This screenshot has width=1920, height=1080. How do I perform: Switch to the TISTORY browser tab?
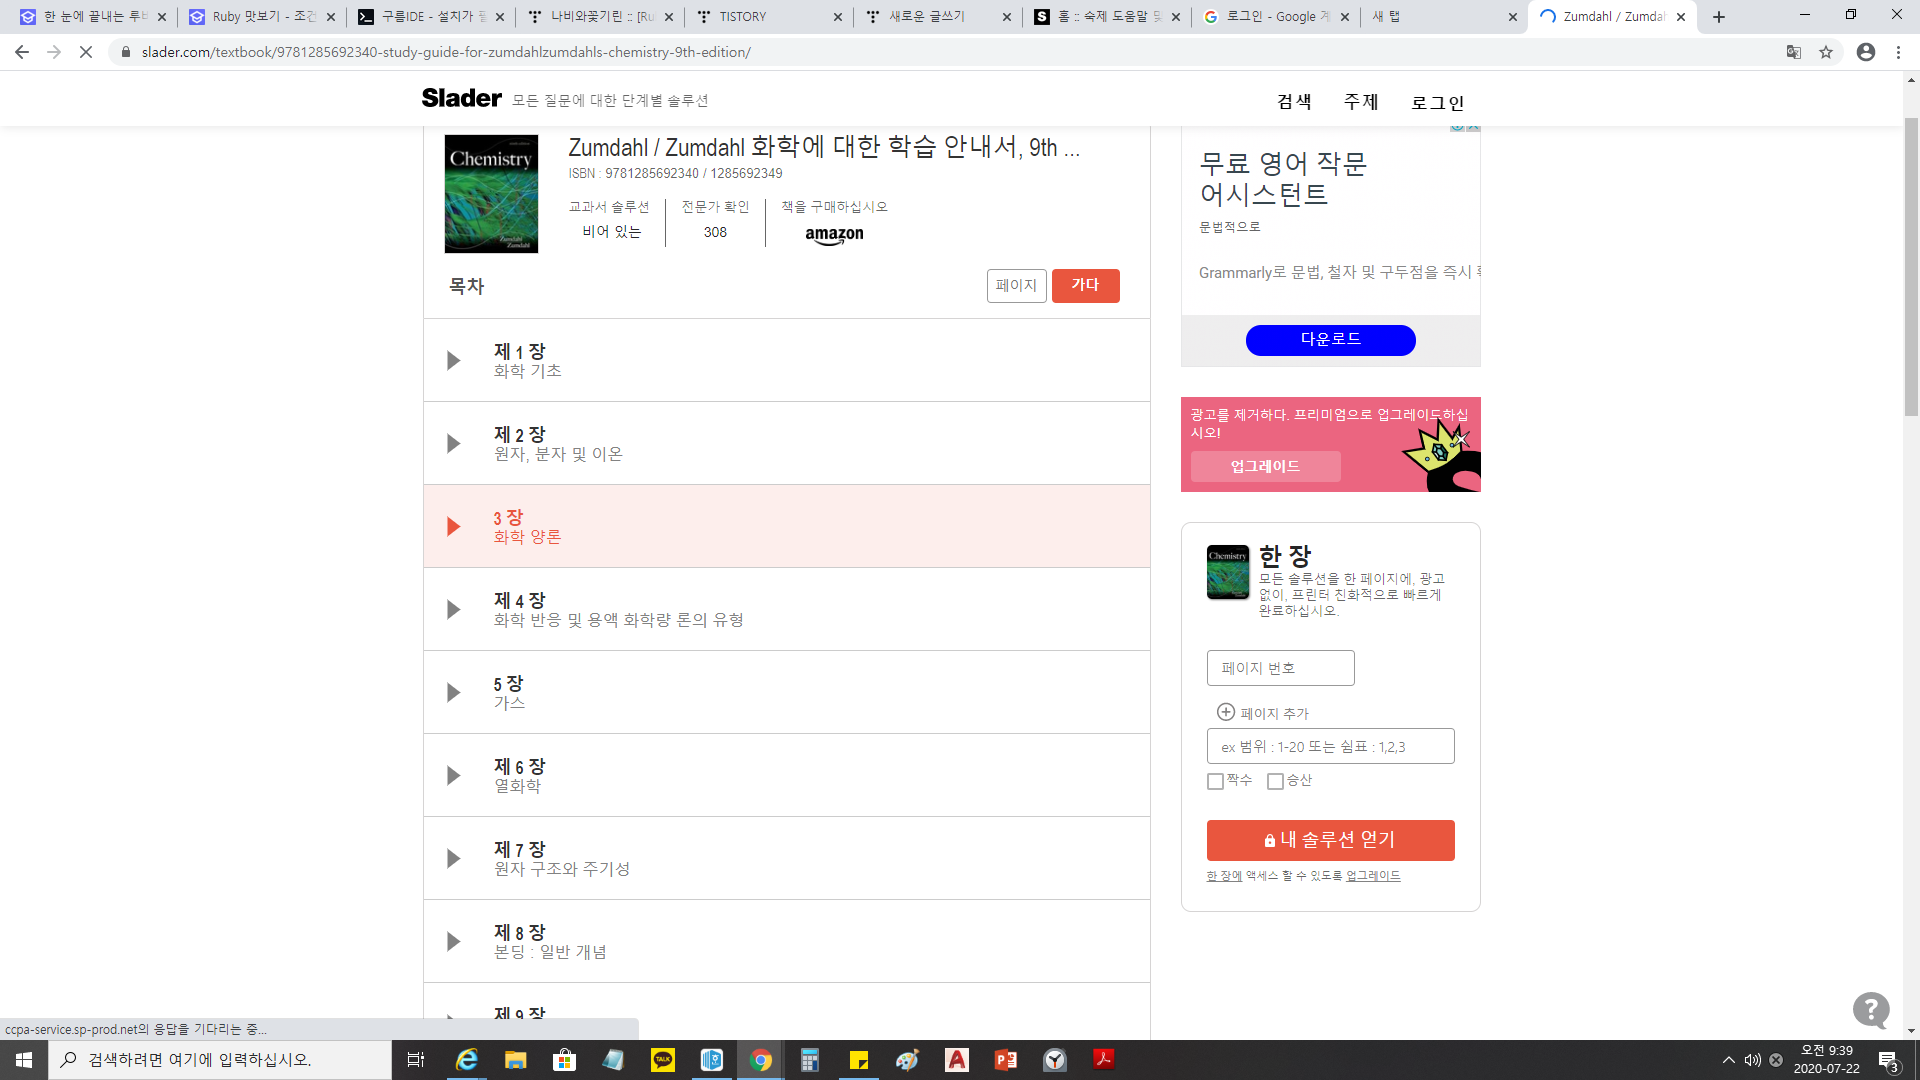768,17
